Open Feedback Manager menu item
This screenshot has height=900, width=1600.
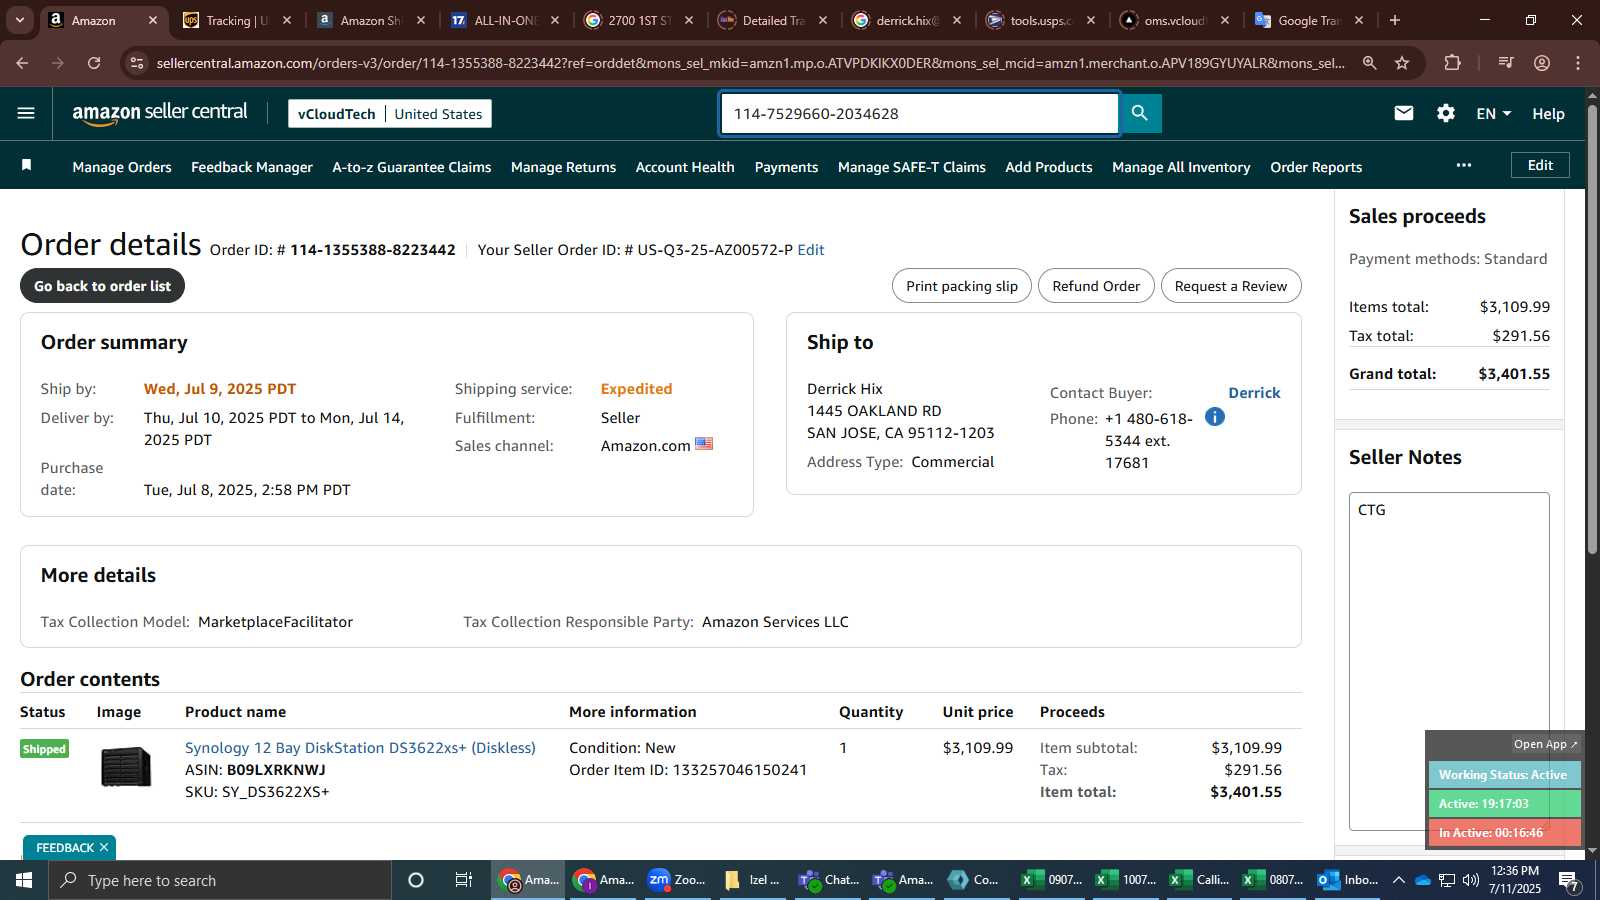[x=252, y=167]
